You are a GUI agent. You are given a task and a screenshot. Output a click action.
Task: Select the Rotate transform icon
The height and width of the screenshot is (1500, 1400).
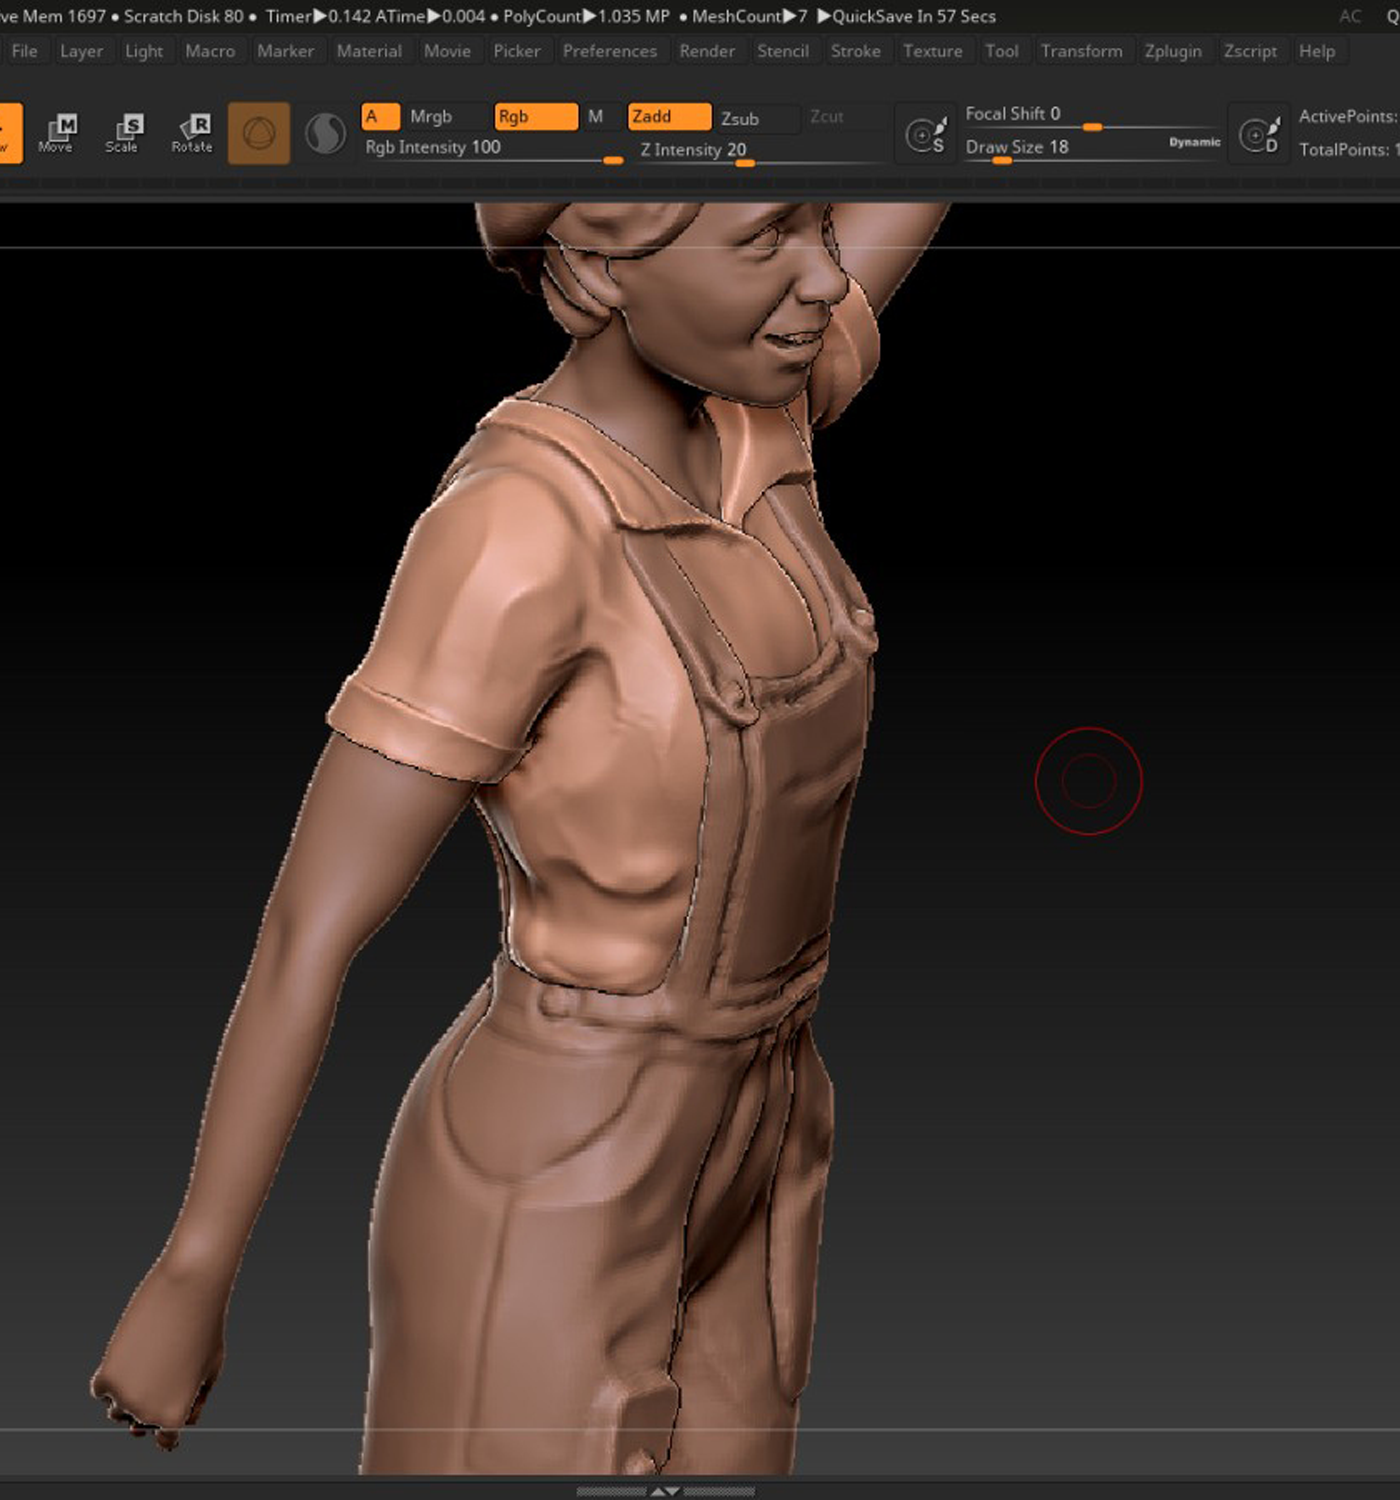pyautogui.click(x=192, y=133)
